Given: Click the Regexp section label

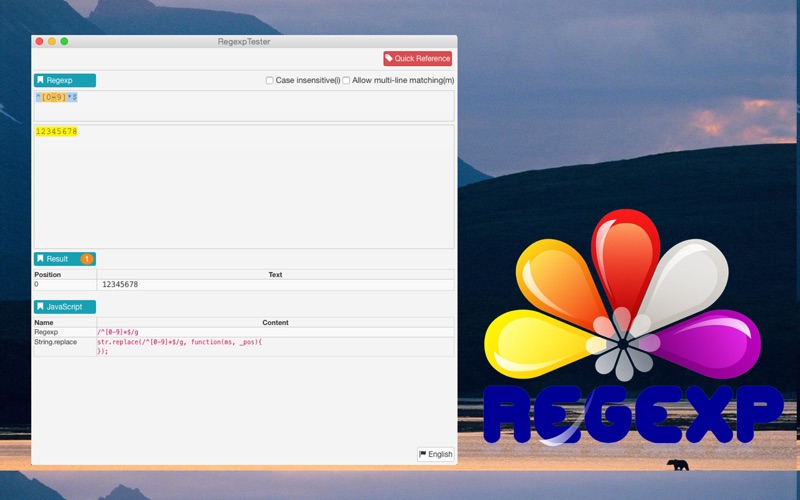Looking at the screenshot, I should (65, 80).
